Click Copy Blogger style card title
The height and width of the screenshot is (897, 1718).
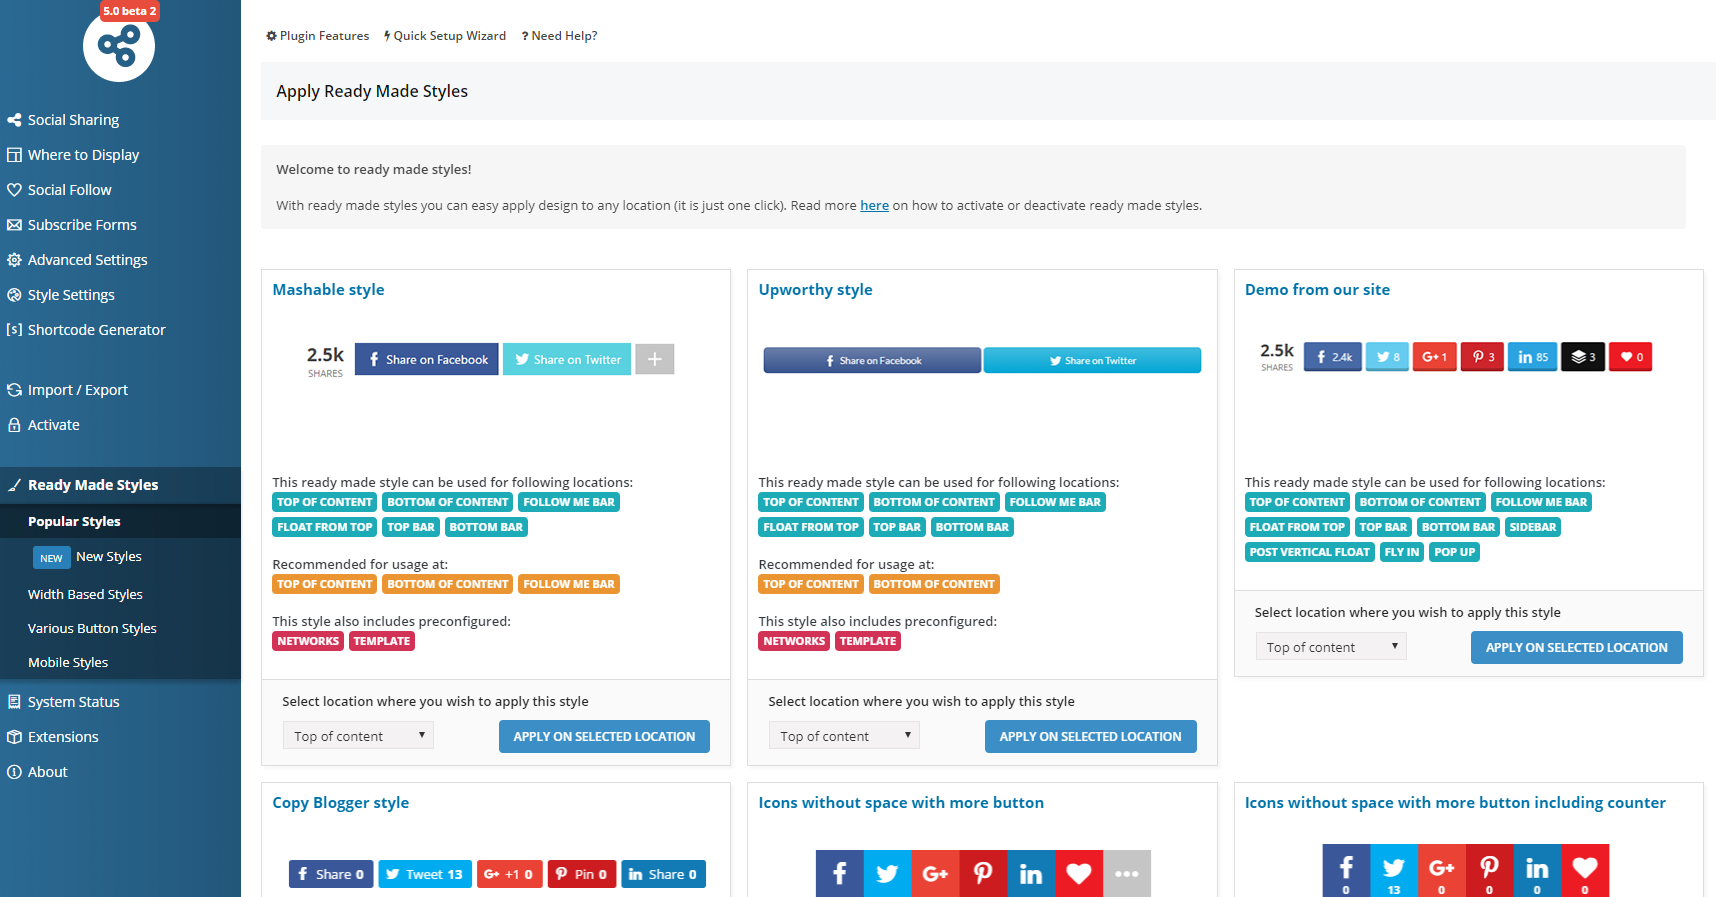click(340, 802)
